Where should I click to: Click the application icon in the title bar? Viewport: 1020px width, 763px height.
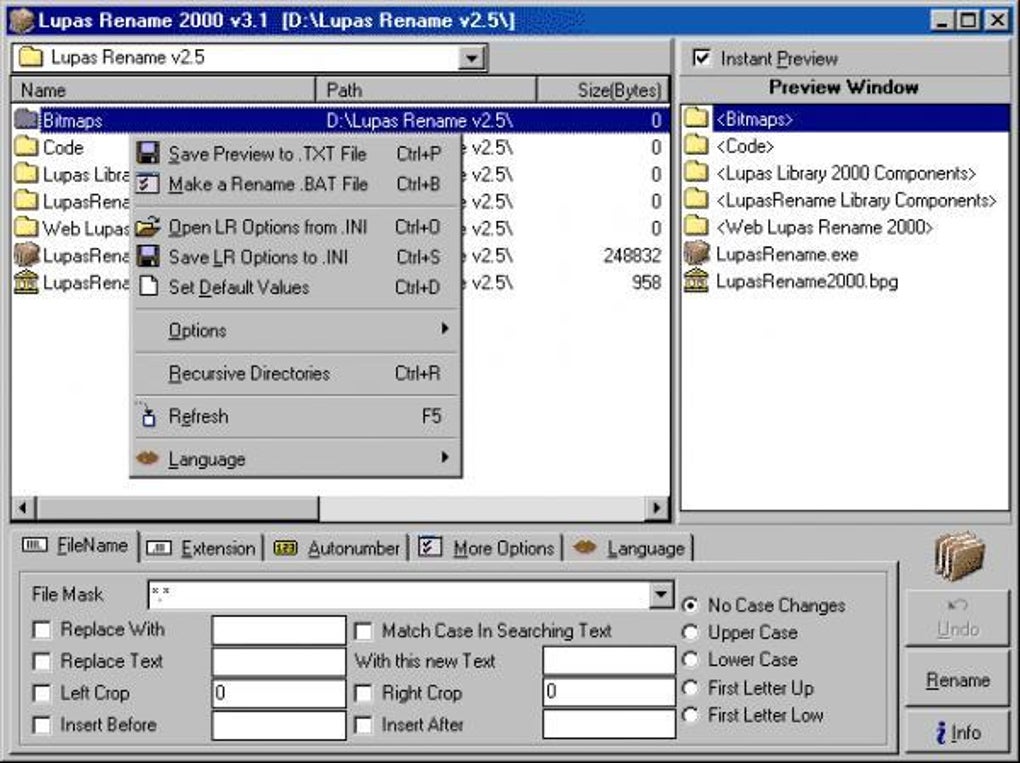(20, 20)
